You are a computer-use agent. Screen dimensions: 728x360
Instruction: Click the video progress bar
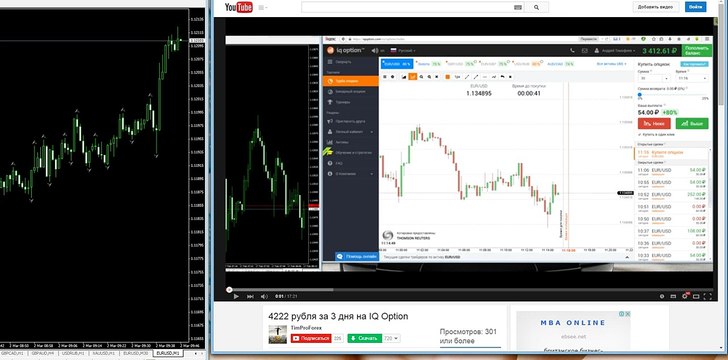(x=469, y=289)
